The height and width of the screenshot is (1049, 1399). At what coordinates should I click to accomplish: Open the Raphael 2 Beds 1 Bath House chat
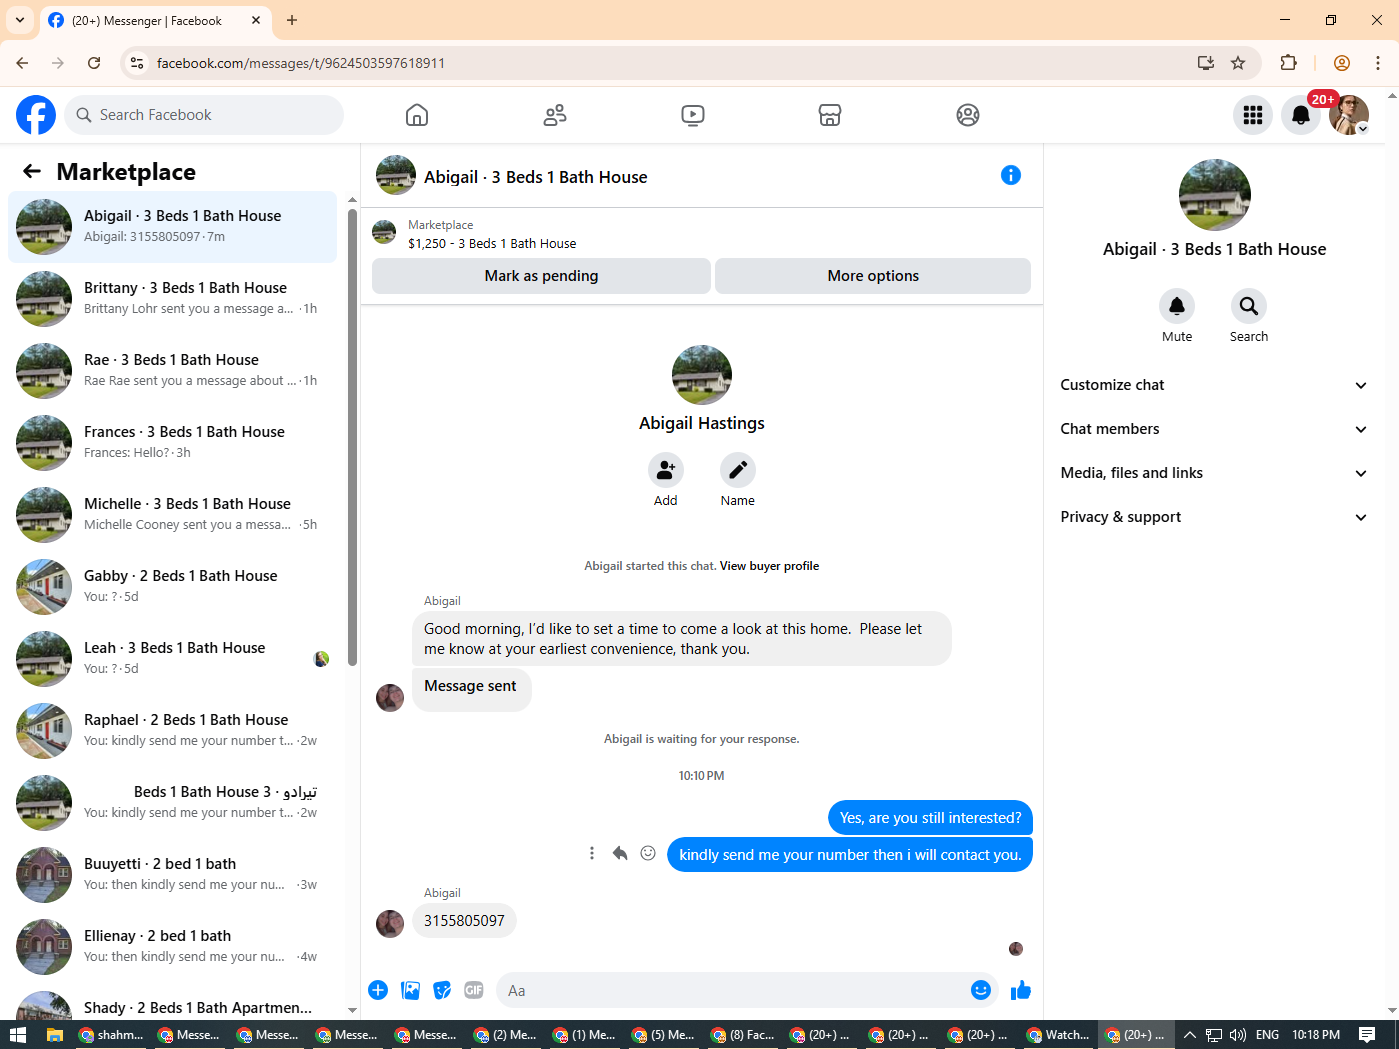coord(172,731)
